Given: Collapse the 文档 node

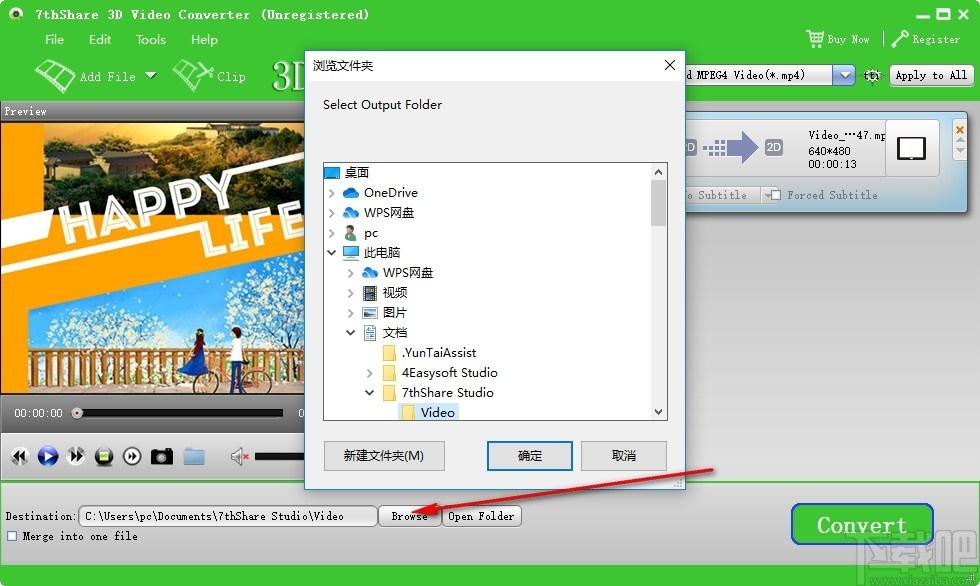Looking at the screenshot, I should pyautogui.click(x=351, y=332).
